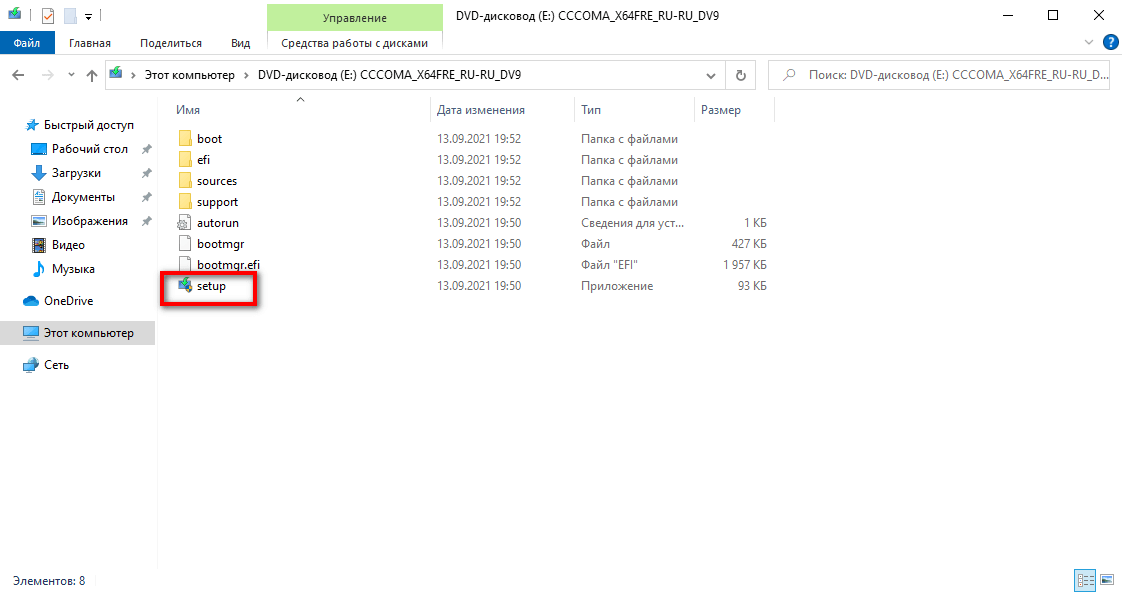Expand the ribbon with the chevron arrow
The image size is (1123, 593).
(x=1089, y=42)
